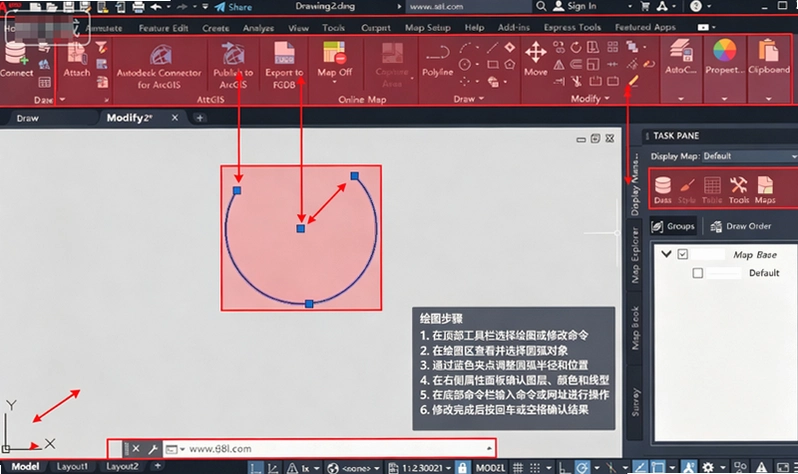Open the Map Off dropdown arrow
798x474 pixels.
(334, 82)
